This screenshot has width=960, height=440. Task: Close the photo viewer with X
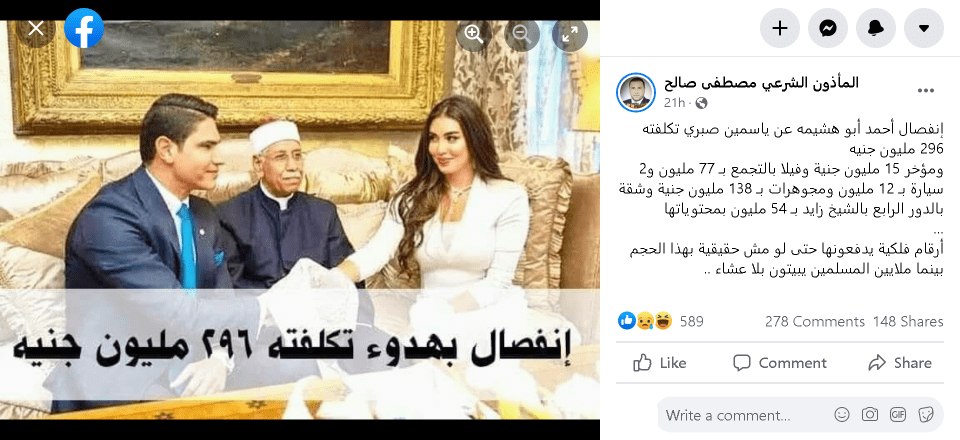[x=36, y=28]
